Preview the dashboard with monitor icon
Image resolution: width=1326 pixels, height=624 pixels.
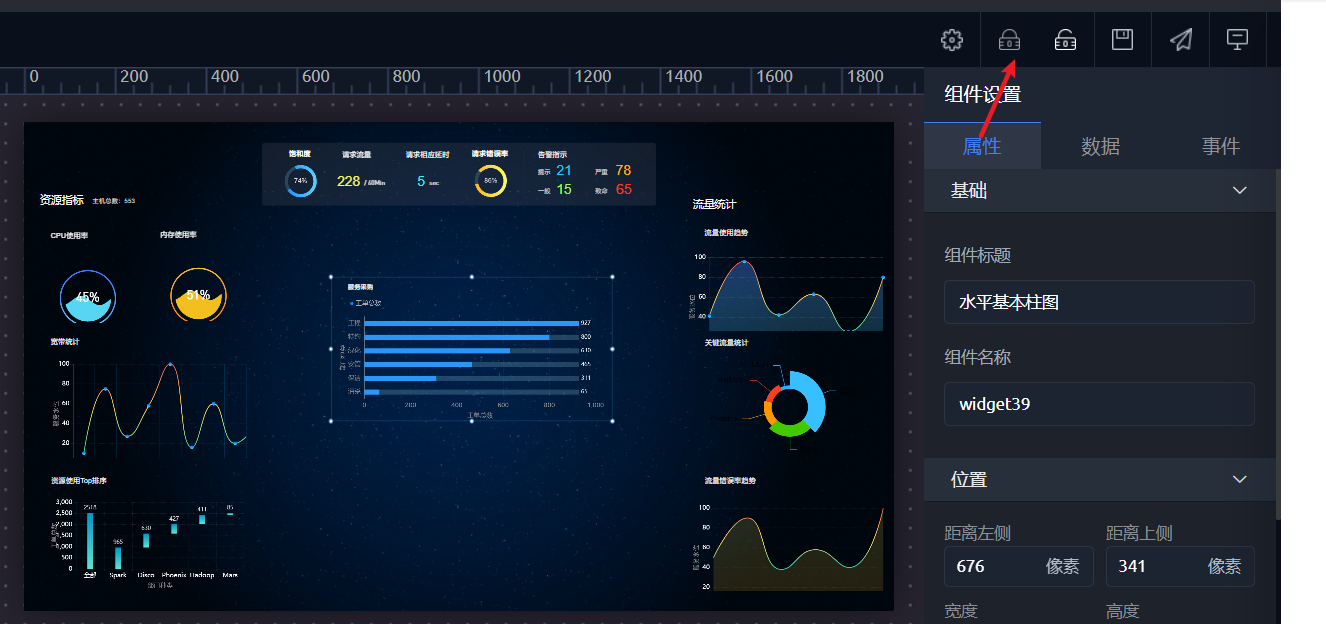pos(1238,40)
